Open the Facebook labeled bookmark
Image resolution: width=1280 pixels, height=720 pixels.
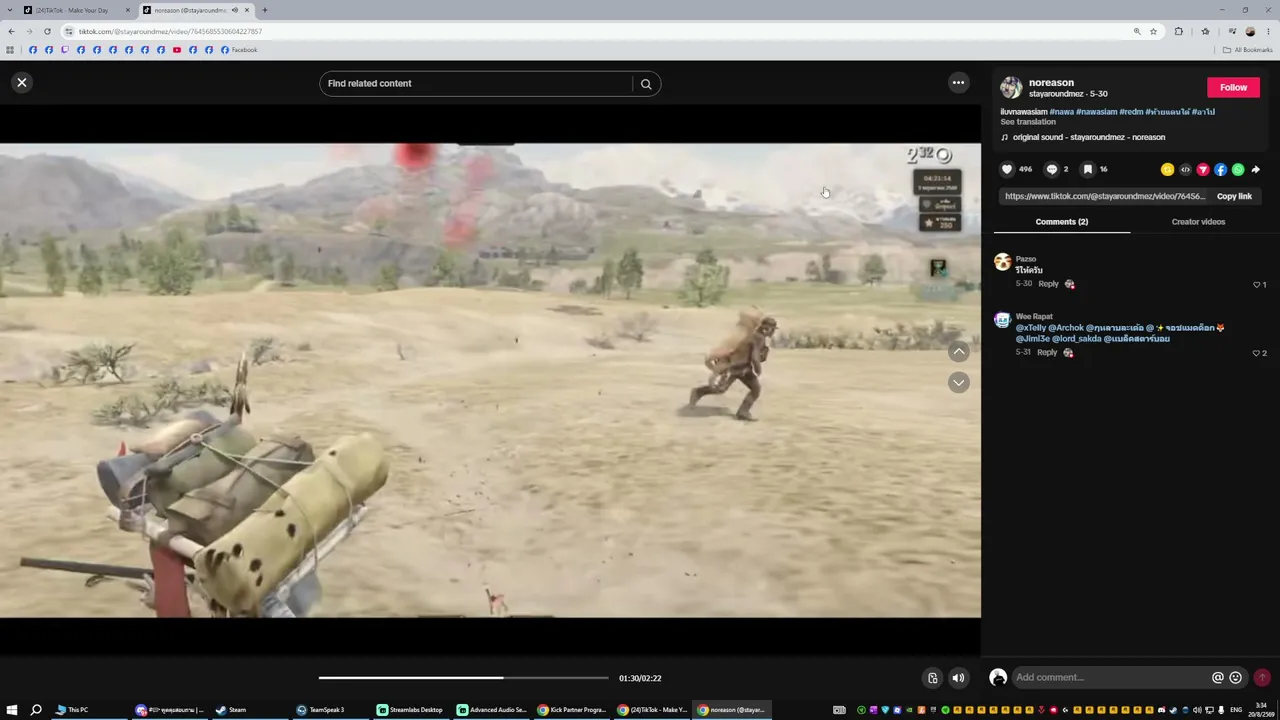coord(240,50)
